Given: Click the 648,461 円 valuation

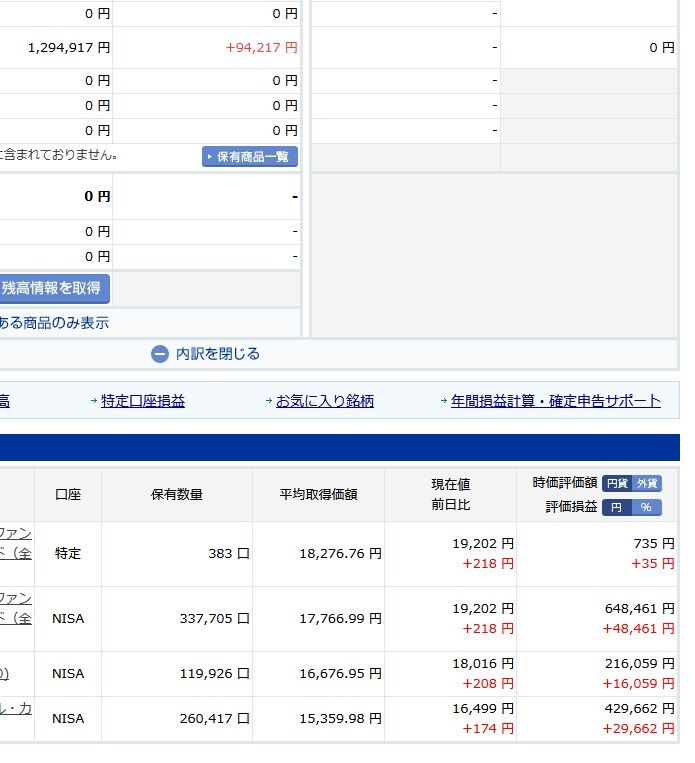Looking at the screenshot, I should click(x=640, y=609).
